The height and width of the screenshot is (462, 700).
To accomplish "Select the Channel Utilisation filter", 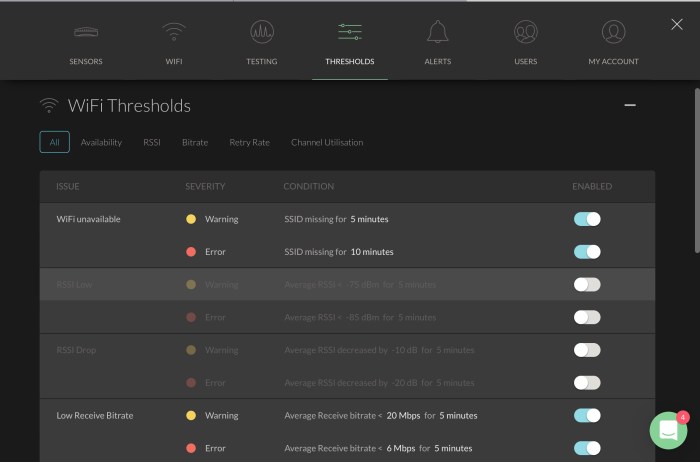I will (x=327, y=143).
